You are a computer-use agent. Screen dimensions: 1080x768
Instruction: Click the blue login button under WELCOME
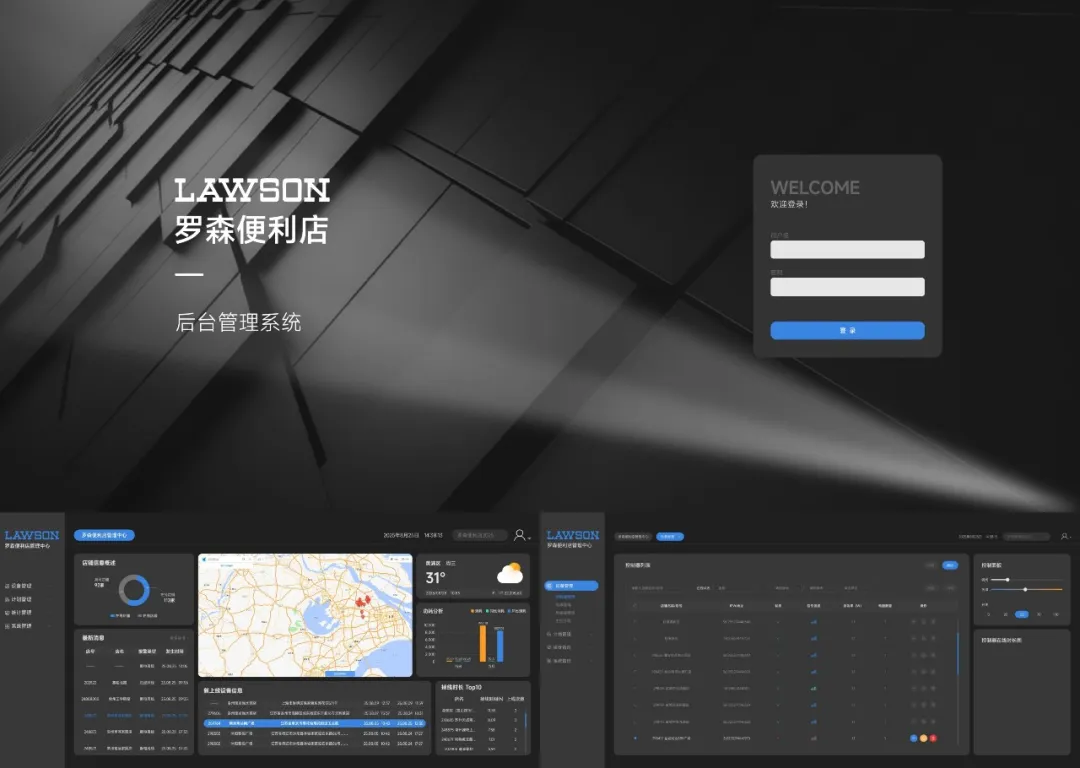coord(847,331)
